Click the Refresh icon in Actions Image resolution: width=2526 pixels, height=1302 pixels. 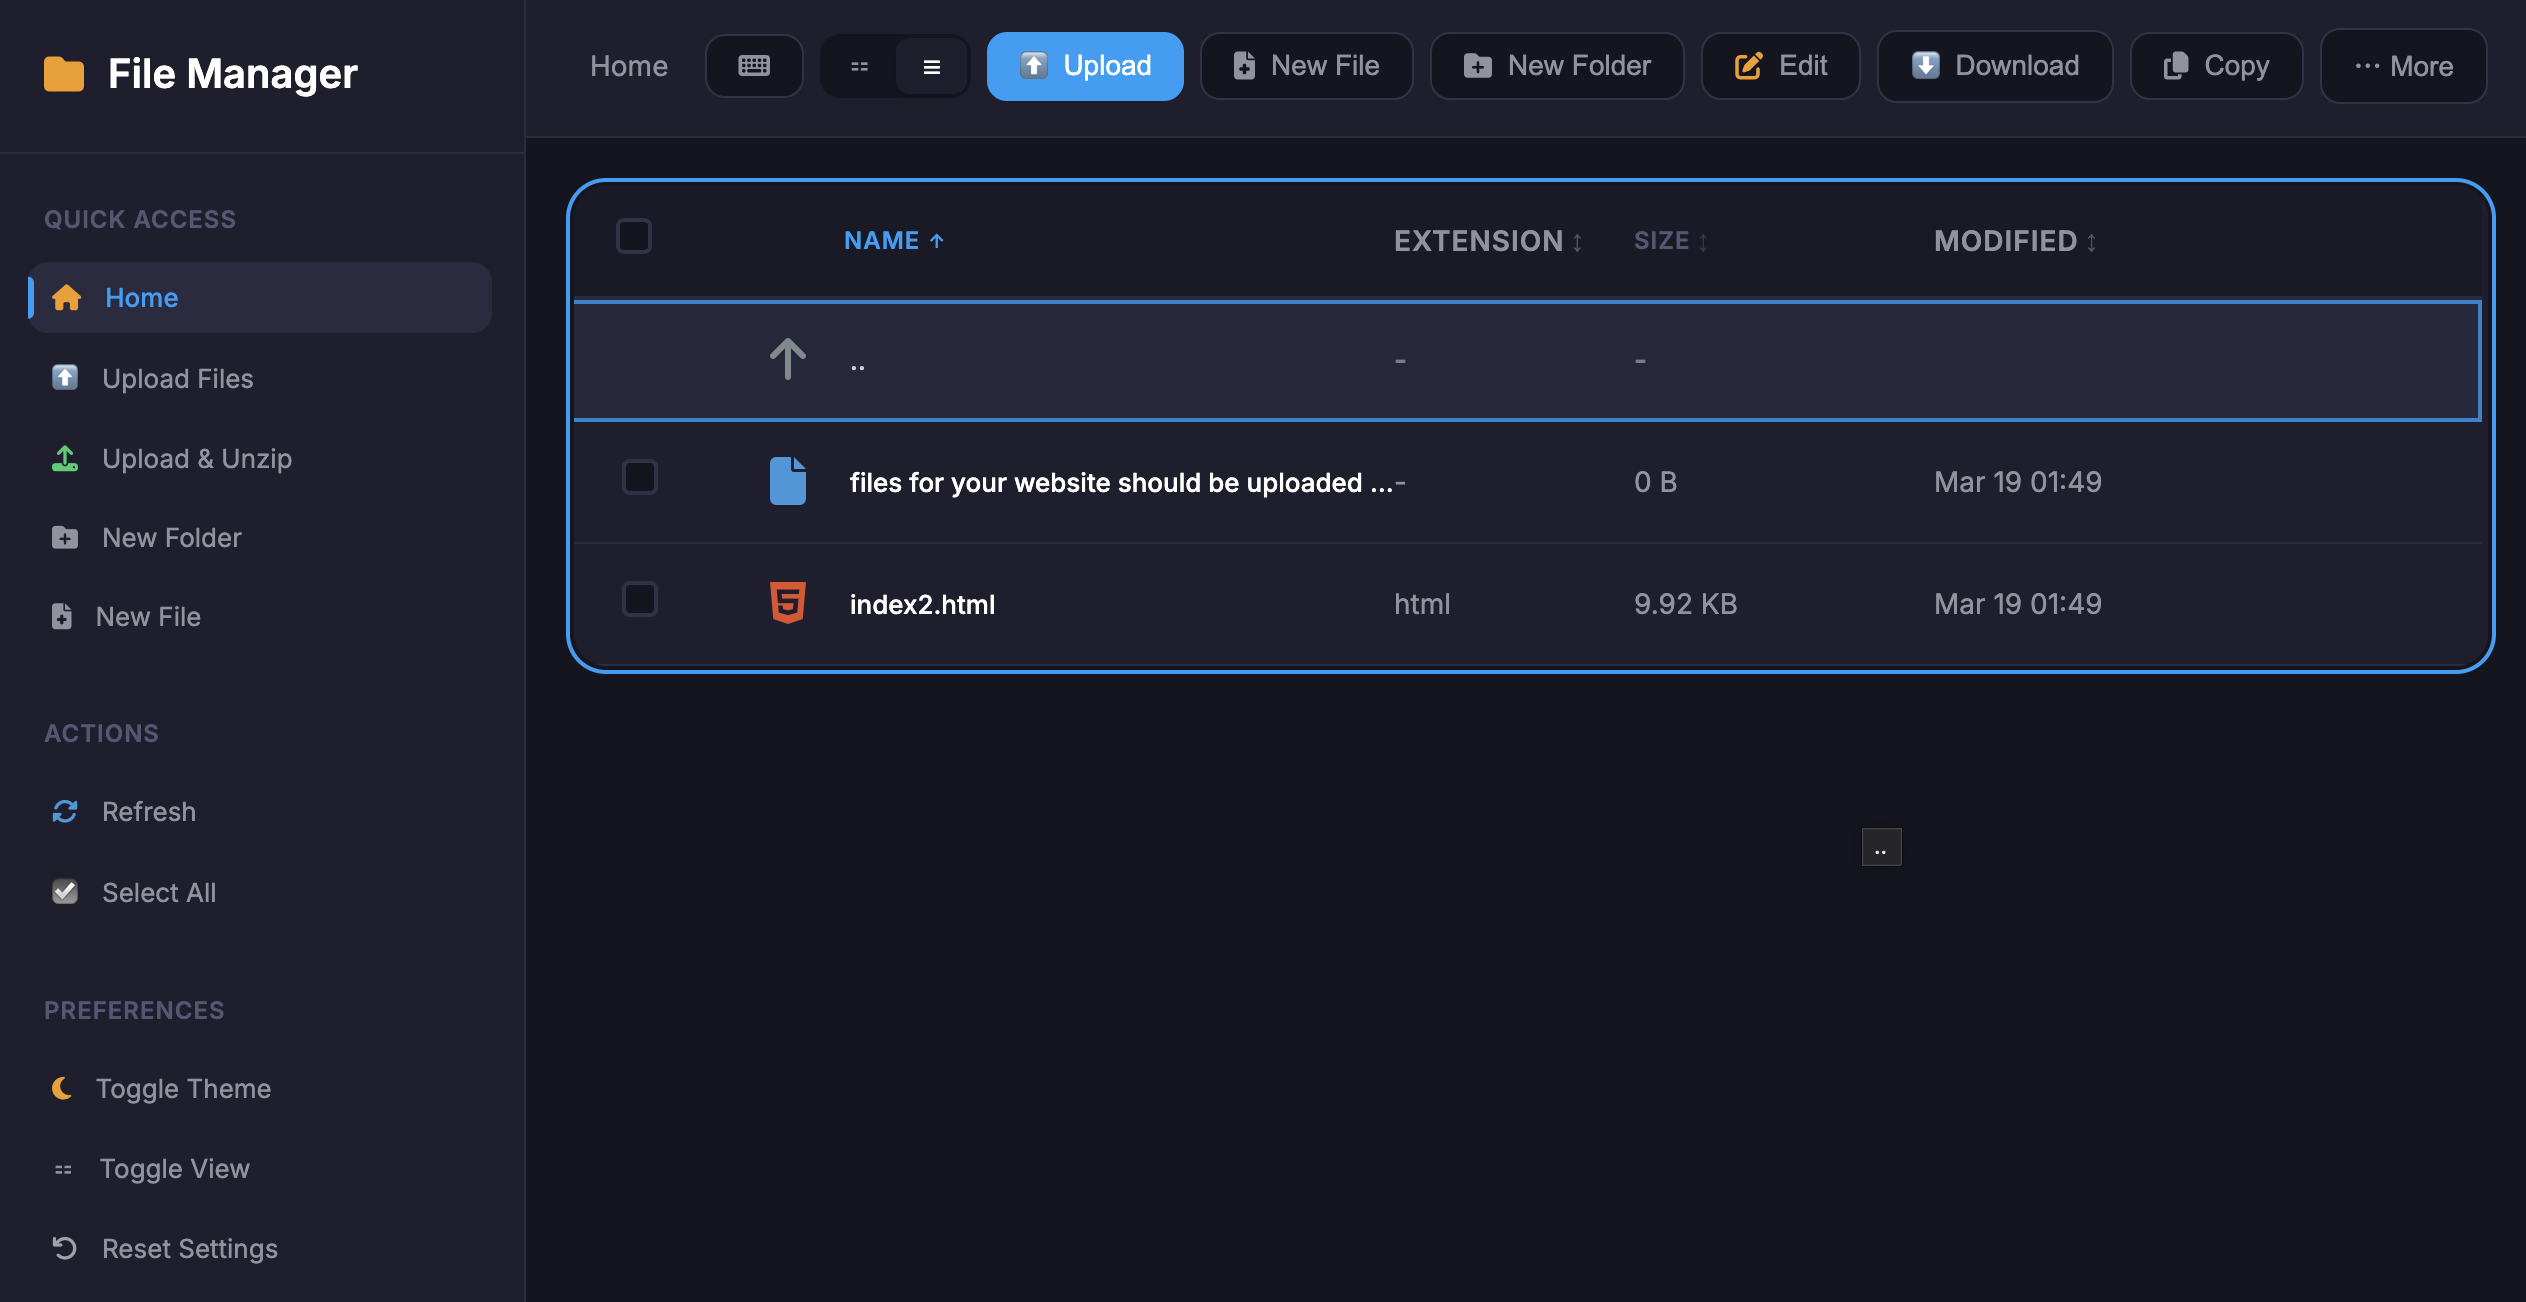click(65, 811)
